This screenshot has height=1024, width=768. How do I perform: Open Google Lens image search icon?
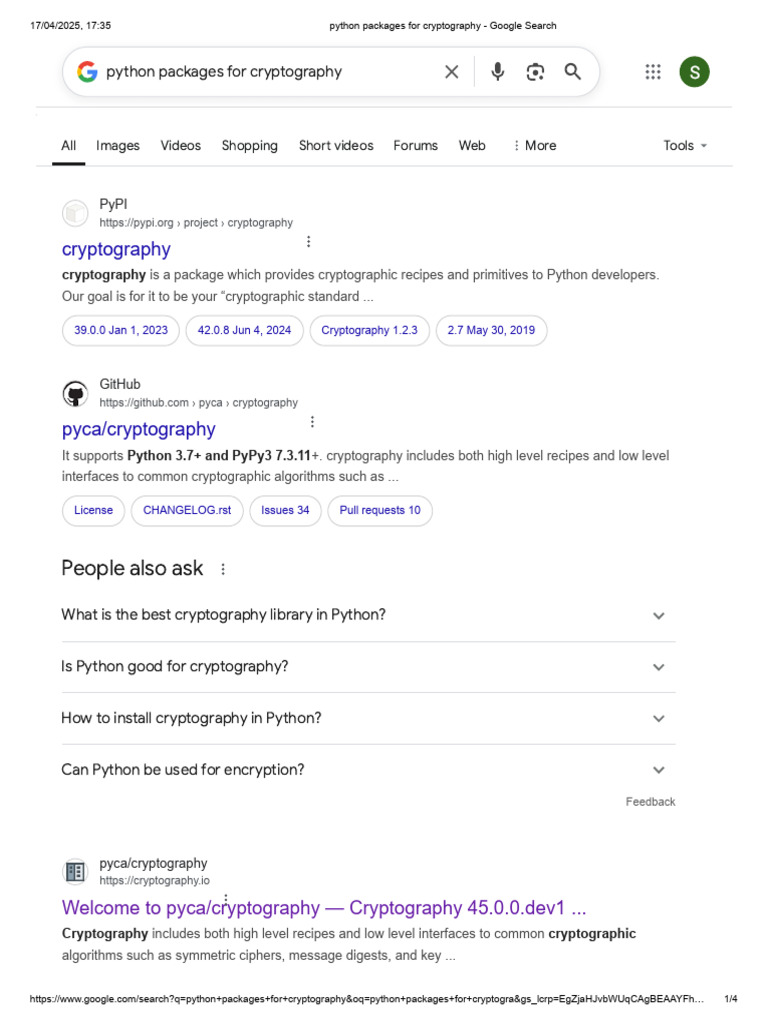click(535, 72)
